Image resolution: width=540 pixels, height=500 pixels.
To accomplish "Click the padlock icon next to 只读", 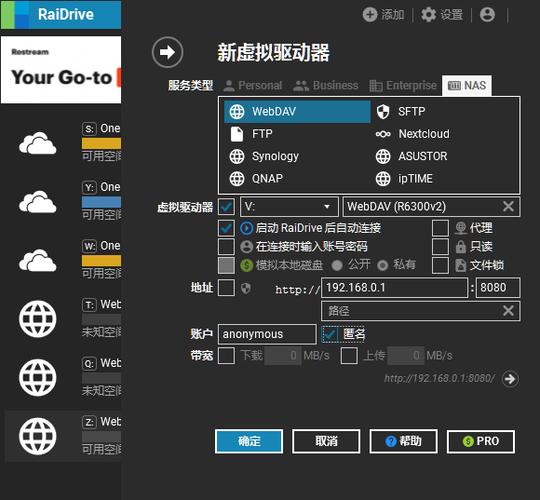I will click(x=460, y=247).
